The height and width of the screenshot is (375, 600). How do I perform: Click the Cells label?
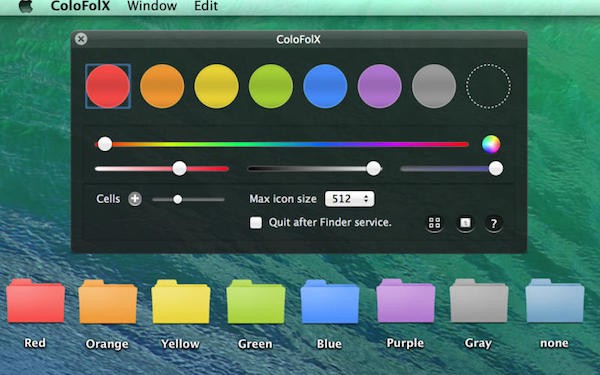[108, 199]
